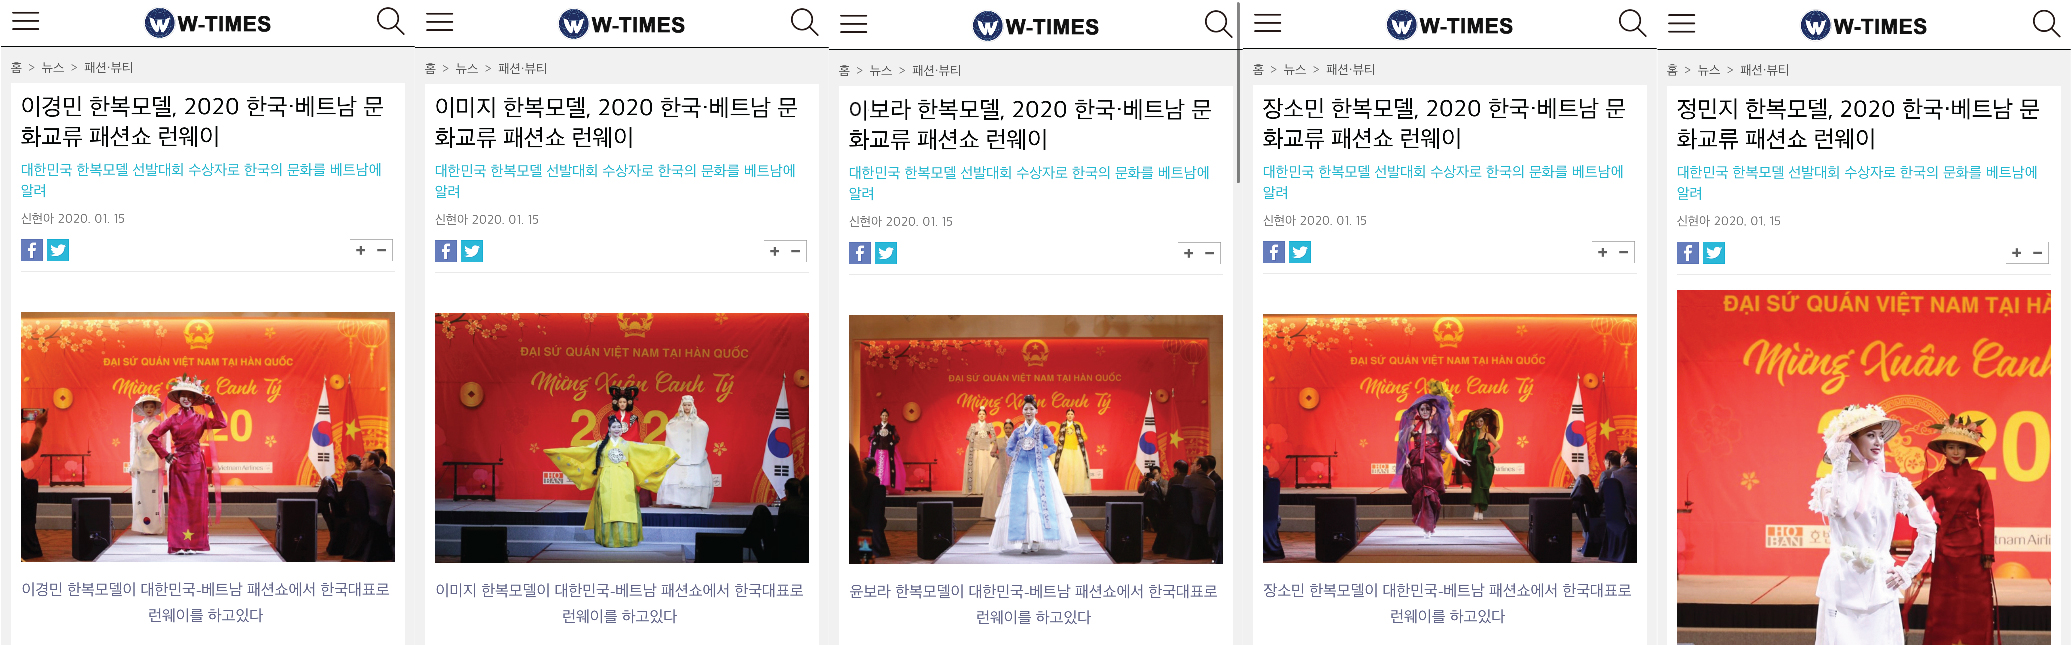This screenshot has width=2071, height=645.
Task: Open the 이보라 blue hanbok runway photo
Action: click(1036, 440)
